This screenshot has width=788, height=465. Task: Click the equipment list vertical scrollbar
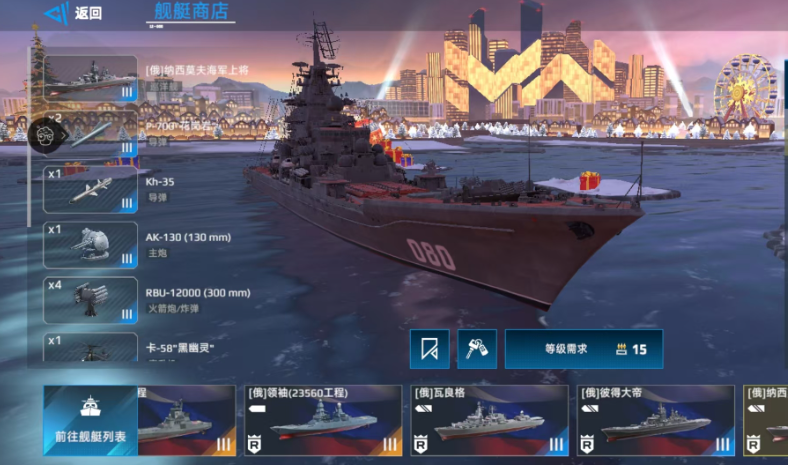pos(29,137)
